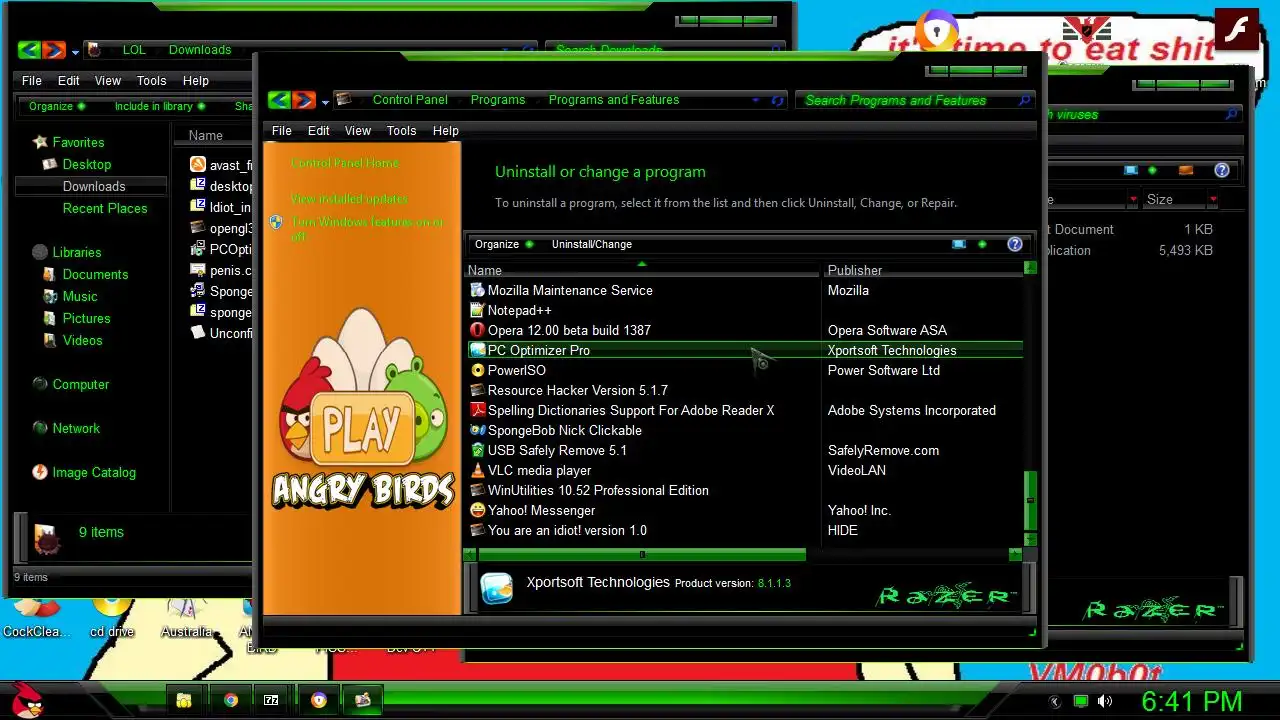Viewport: 1280px width, 720px height.
Task: Click the Programs breadcrumb in the address bar
Action: tap(498, 100)
